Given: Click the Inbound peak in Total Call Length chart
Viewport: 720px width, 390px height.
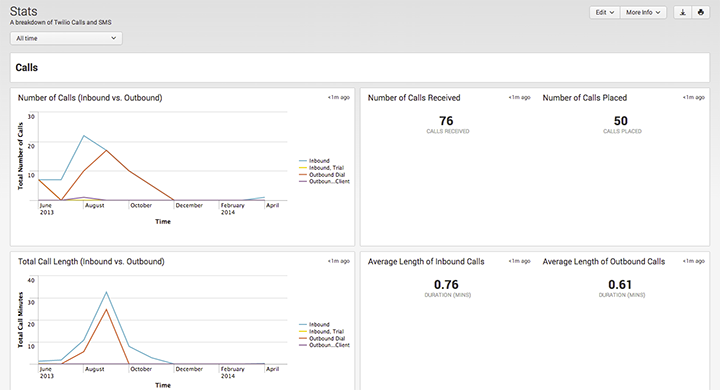Looking at the screenshot, I should point(106,292).
